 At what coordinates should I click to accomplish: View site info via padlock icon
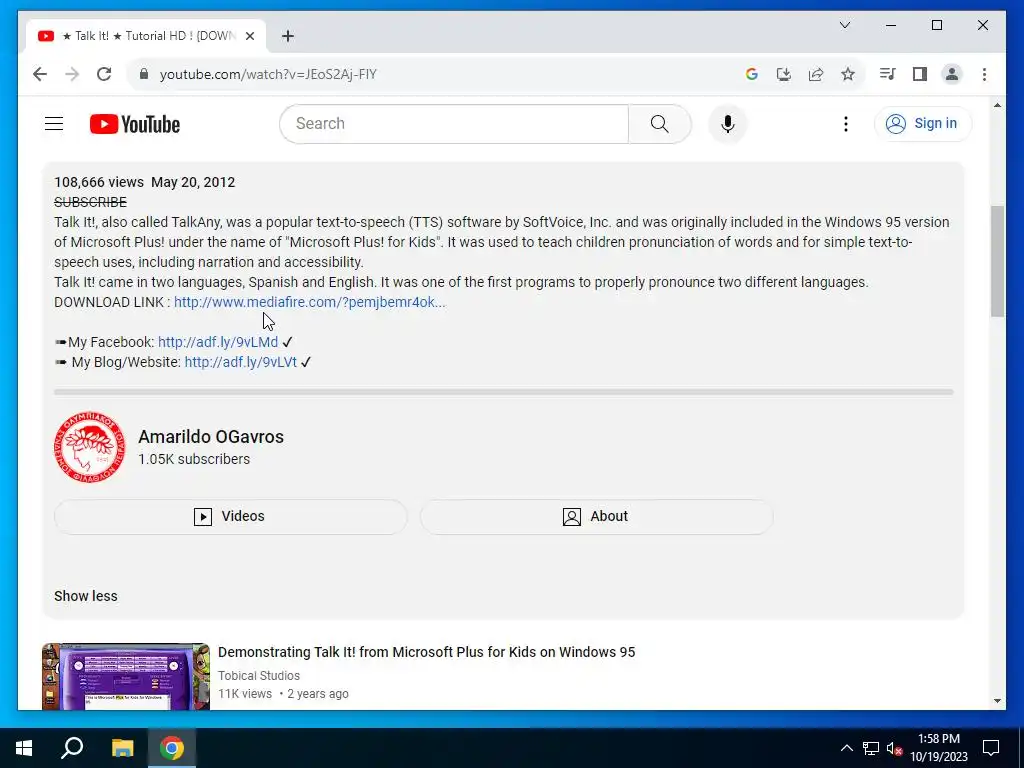click(x=144, y=74)
